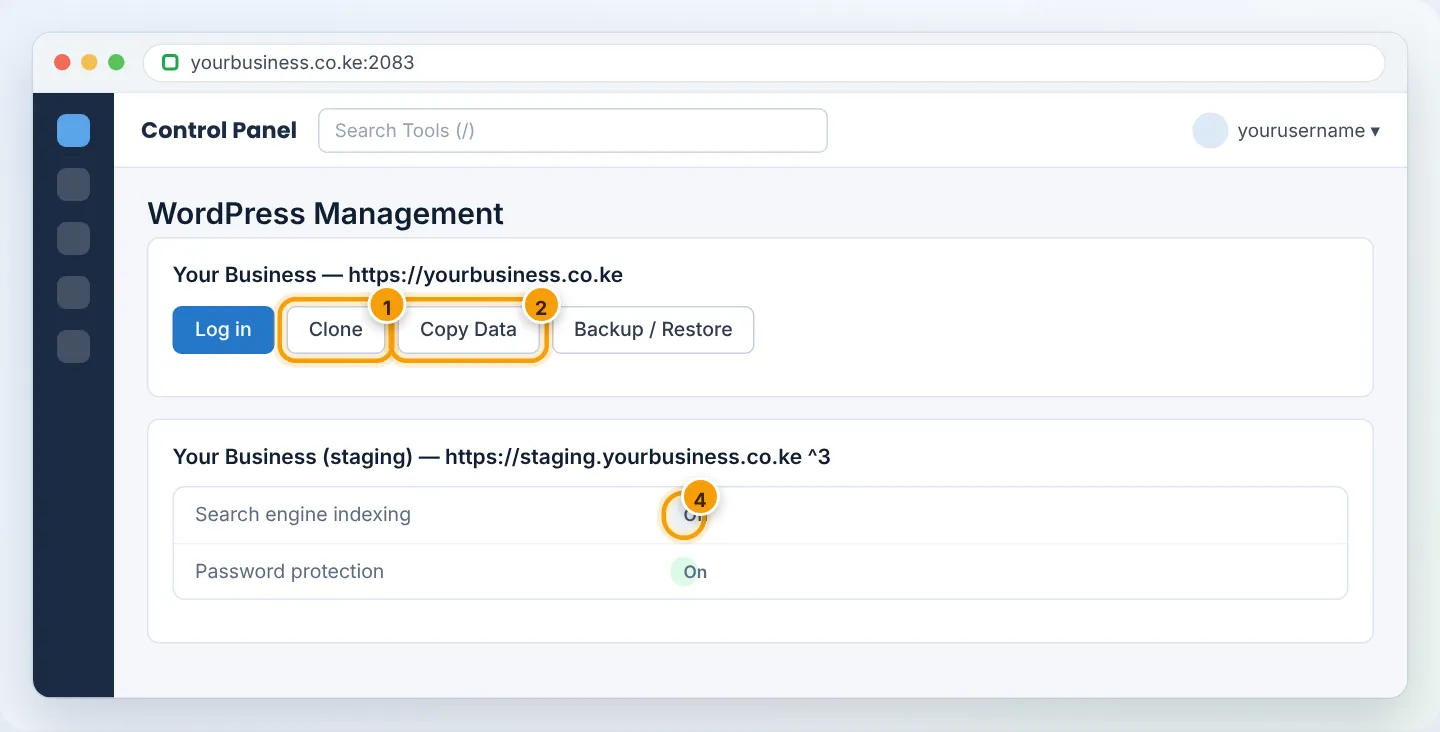Viewport: 1440px width, 732px height.
Task: Click the Your Business (staging) site title
Action: click(502, 457)
